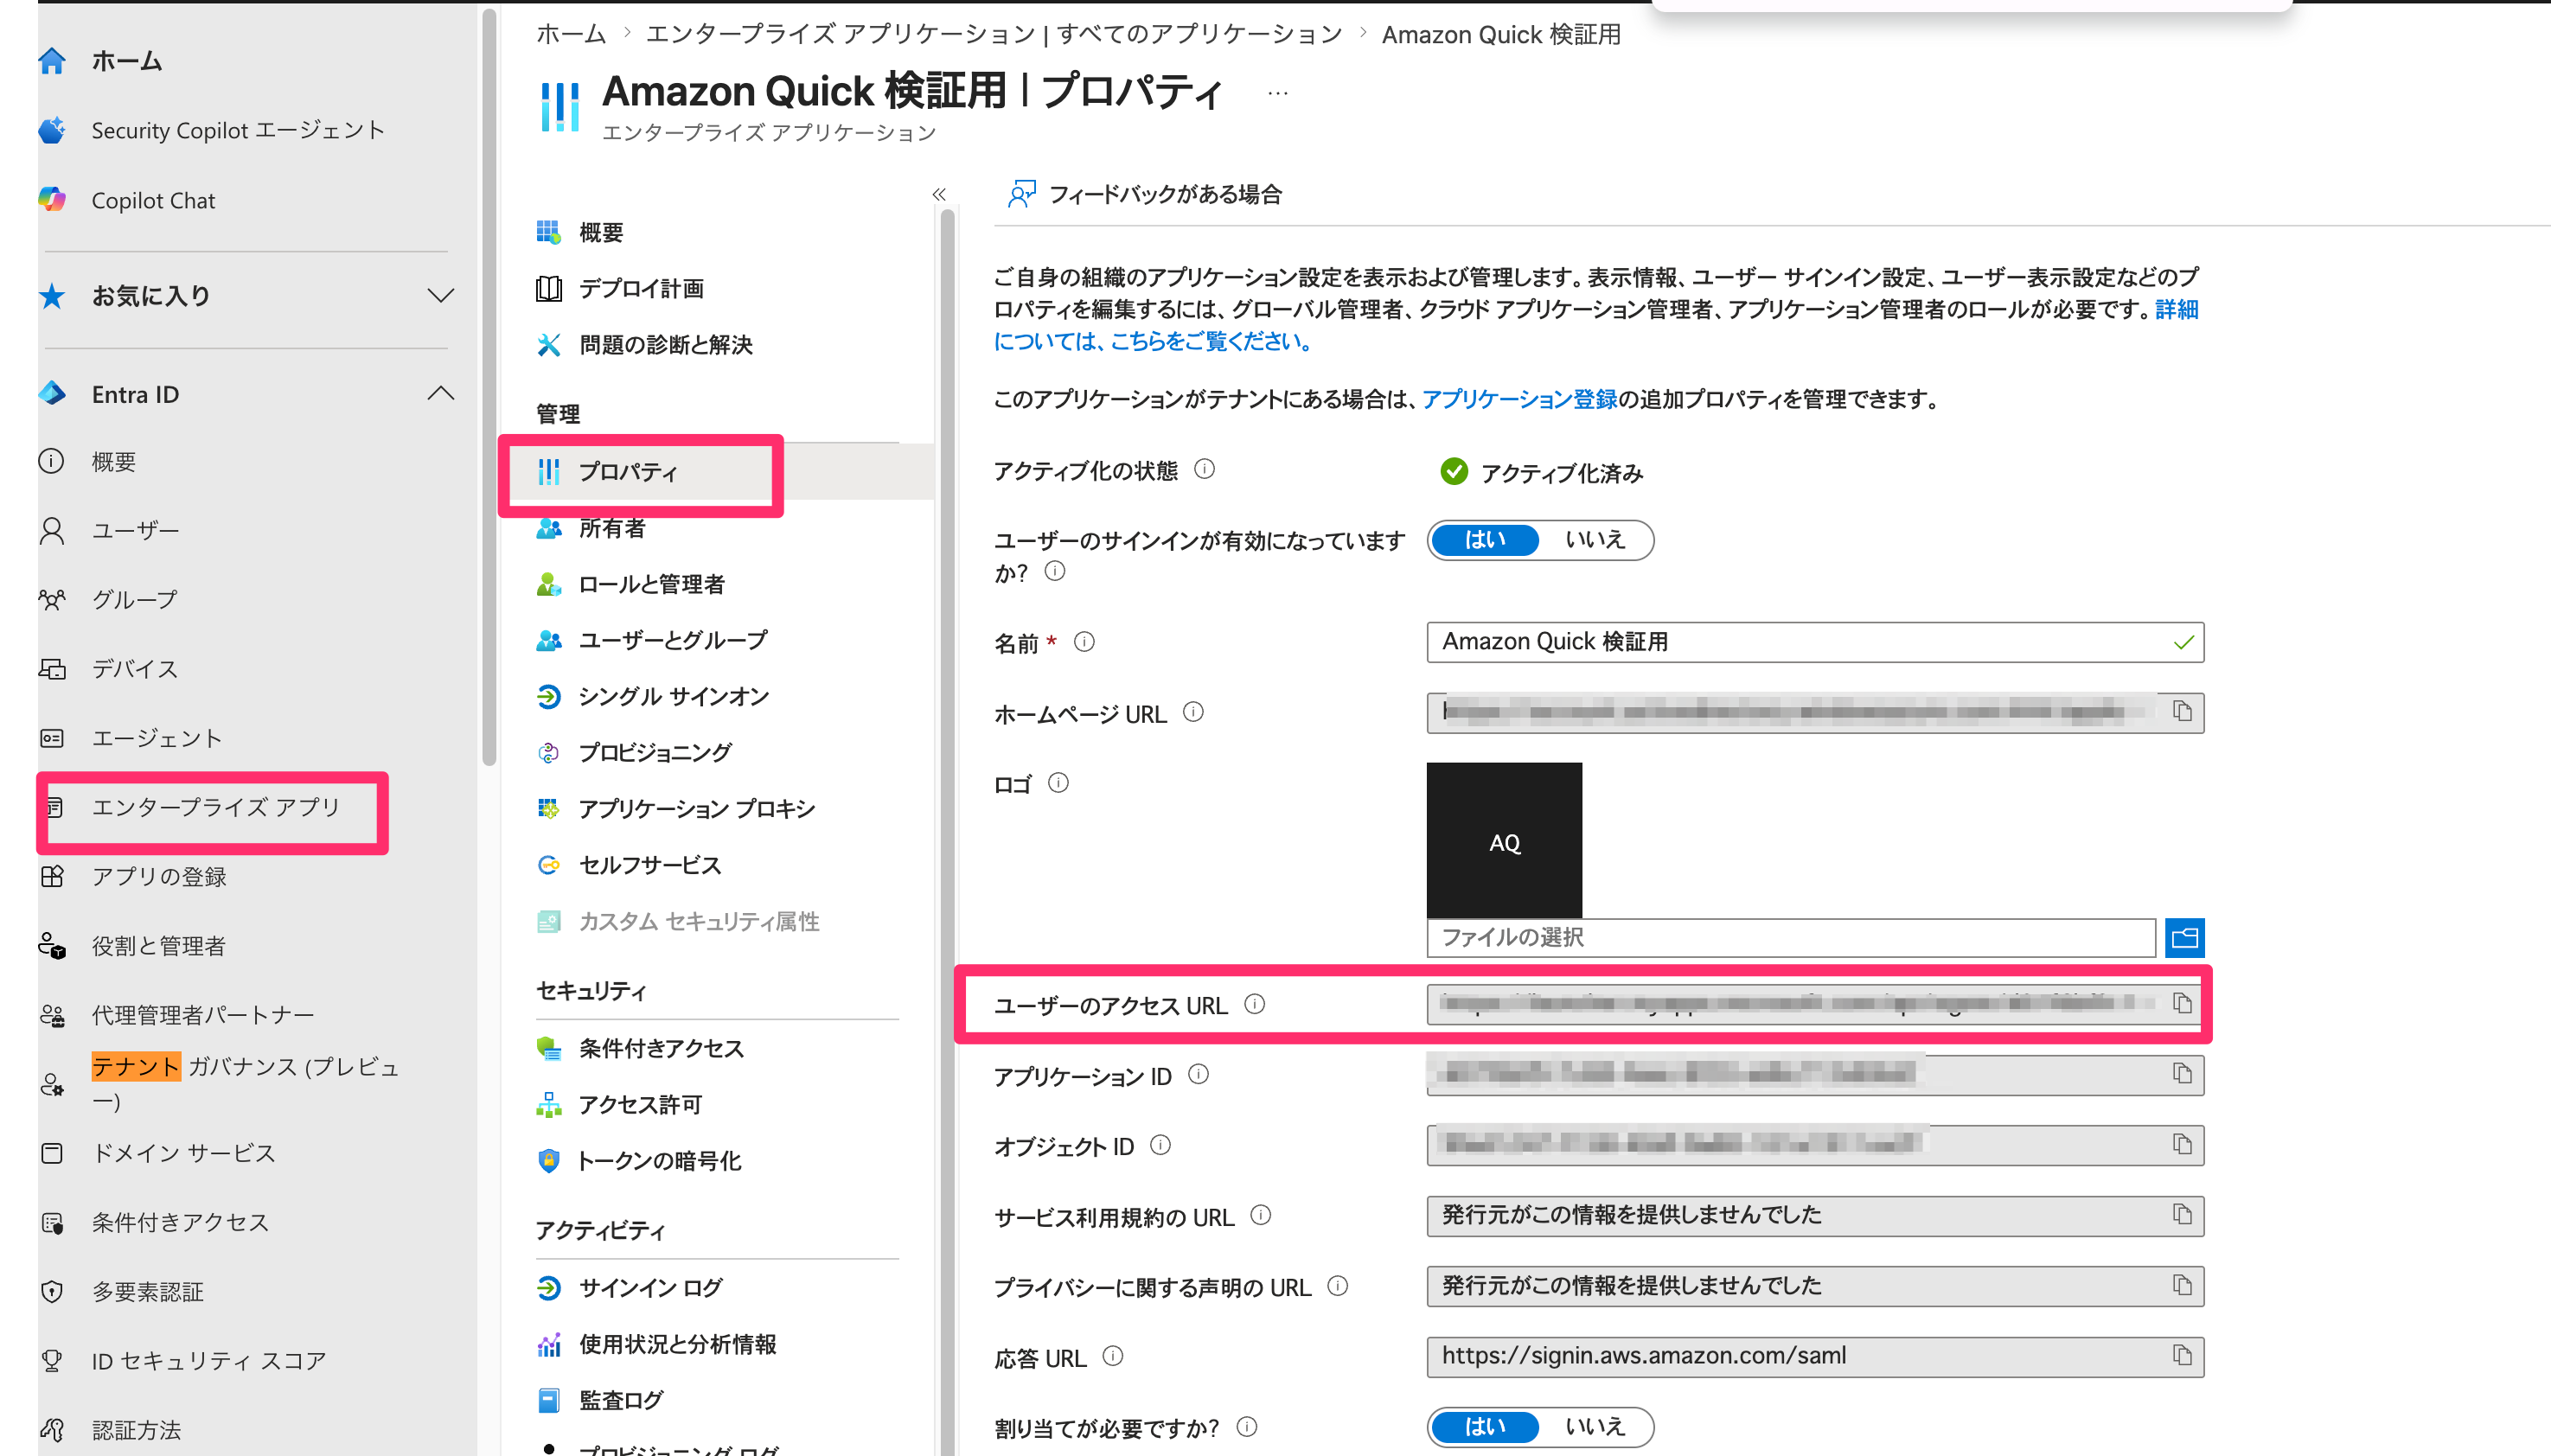Screen dimensions: 2551x1456
Task: Open 使用状況と分析情報 menu item
Action: pyautogui.click(x=677, y=1344)
